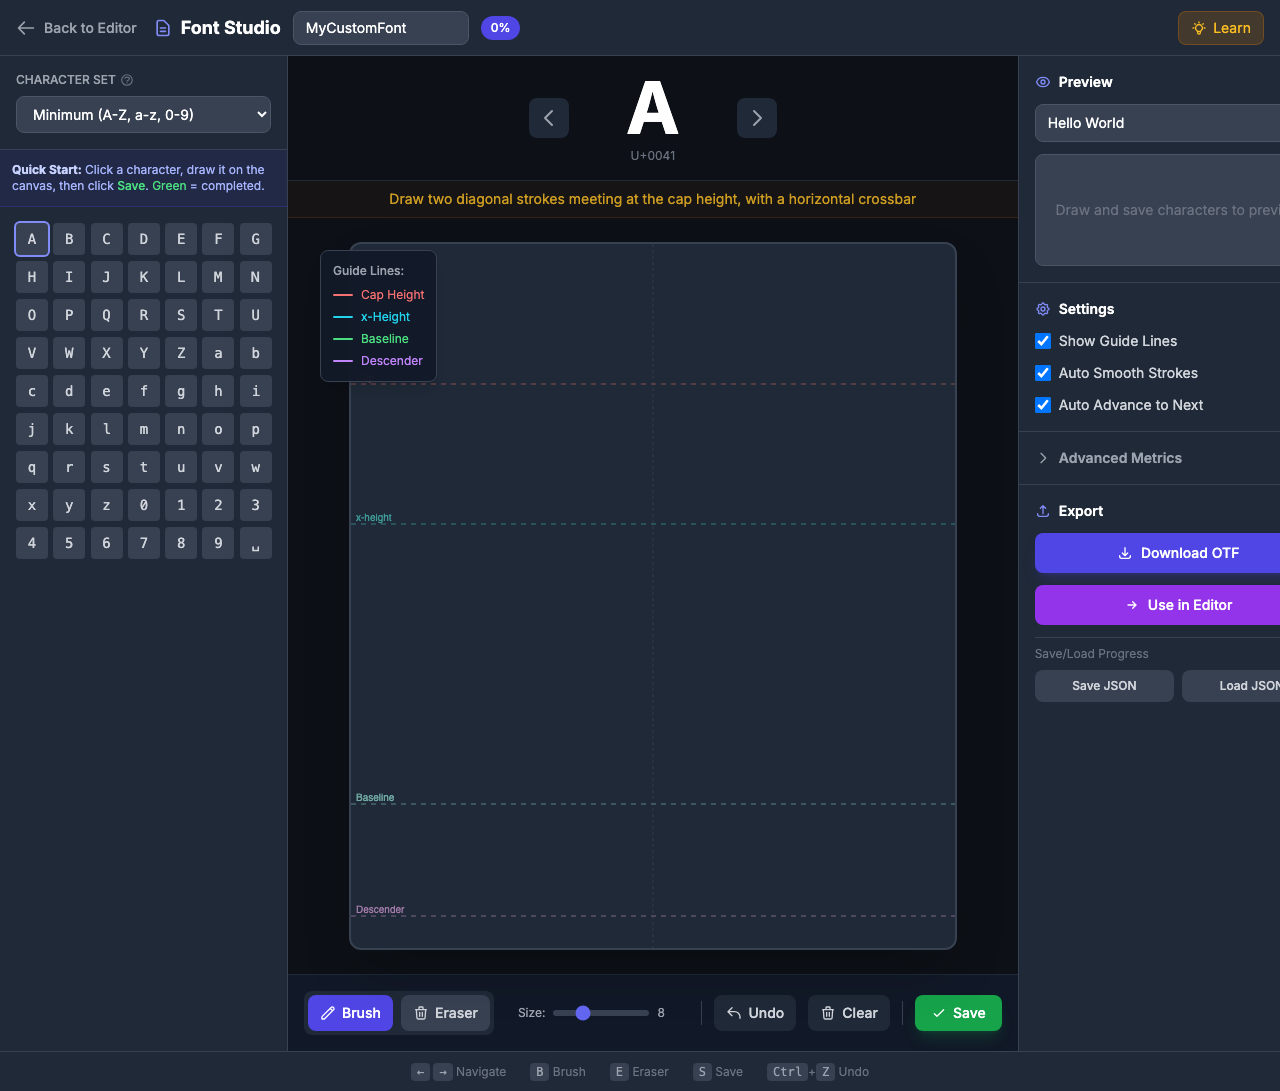The height and width of the screenshot is (1091, 1280).
Task: Toggle the Show Guide Lines checkbox
Action: [1043, 341]
